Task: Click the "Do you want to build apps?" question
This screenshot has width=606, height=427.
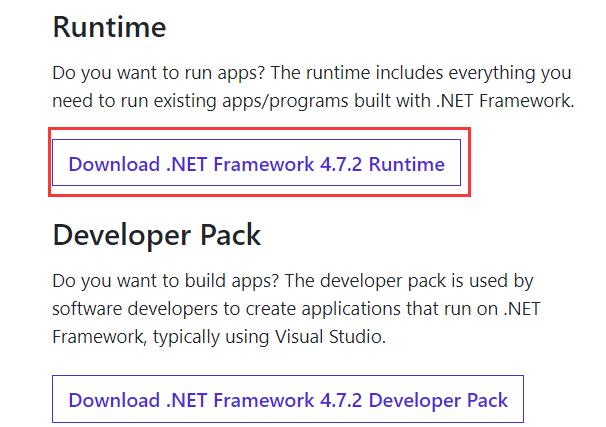Action: pos(165,281)
